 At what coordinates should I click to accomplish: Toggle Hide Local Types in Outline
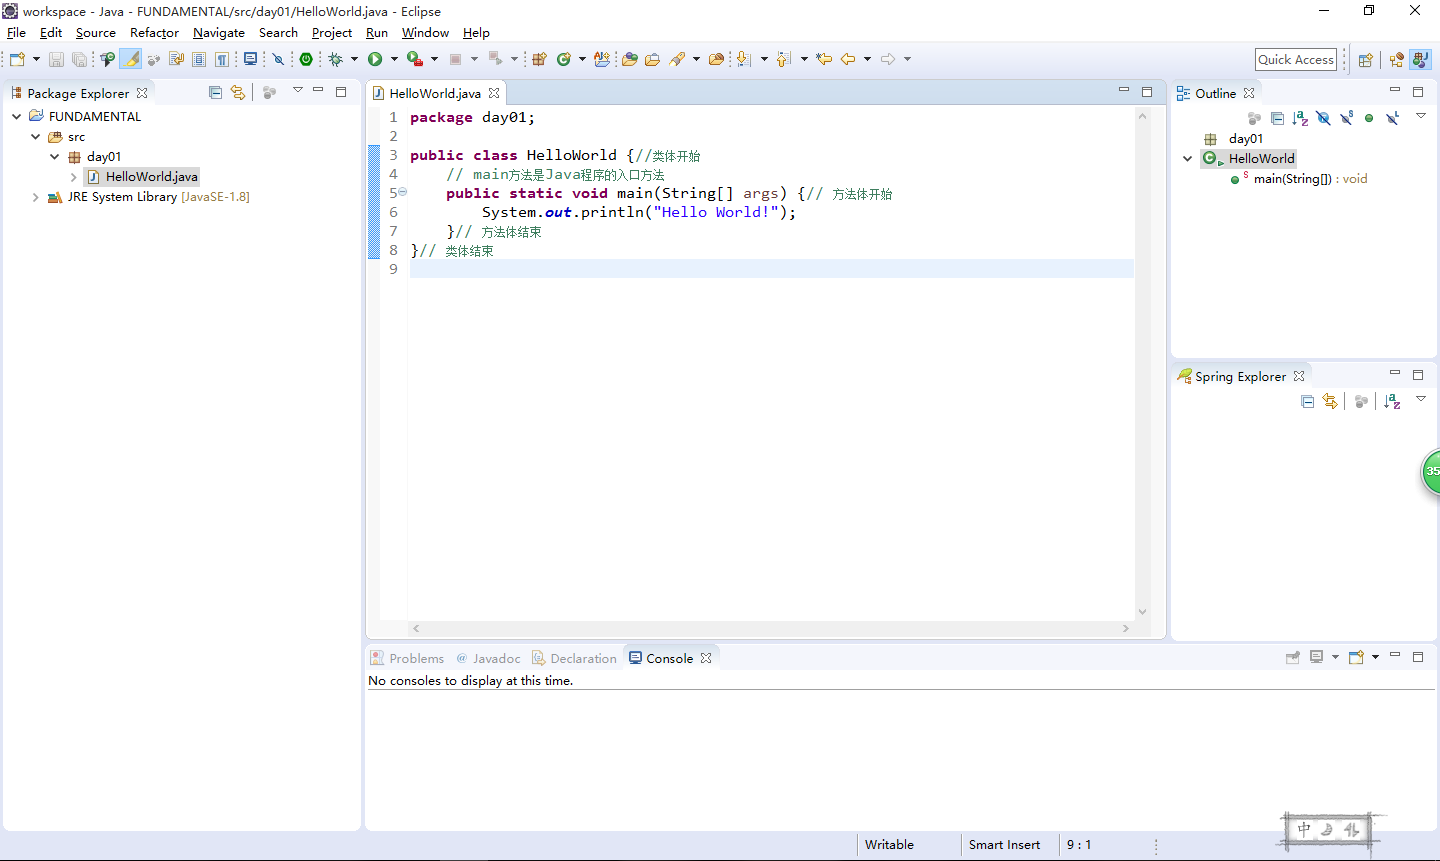(1392, 118)
